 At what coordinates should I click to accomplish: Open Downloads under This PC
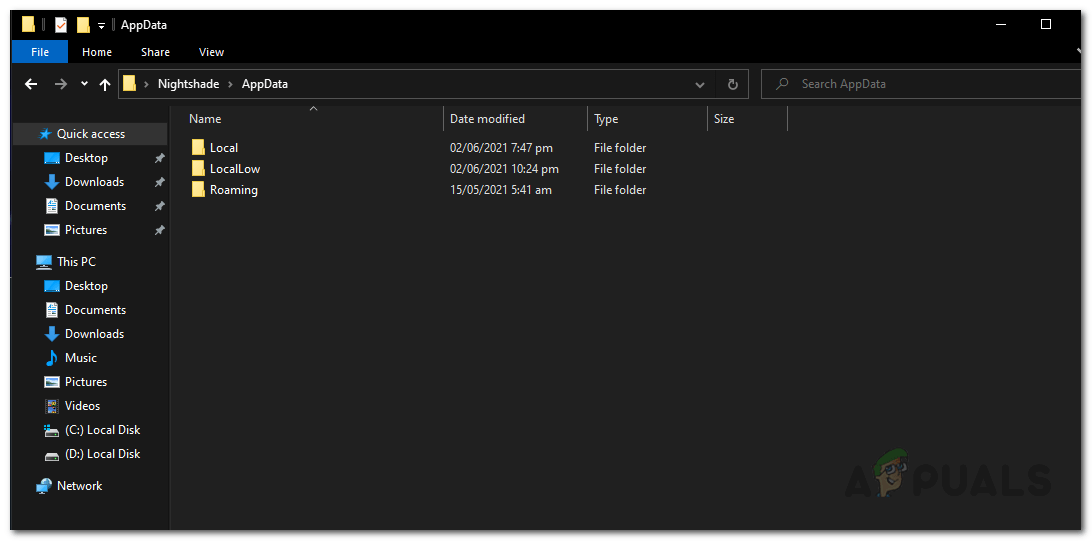coord(94,334)
